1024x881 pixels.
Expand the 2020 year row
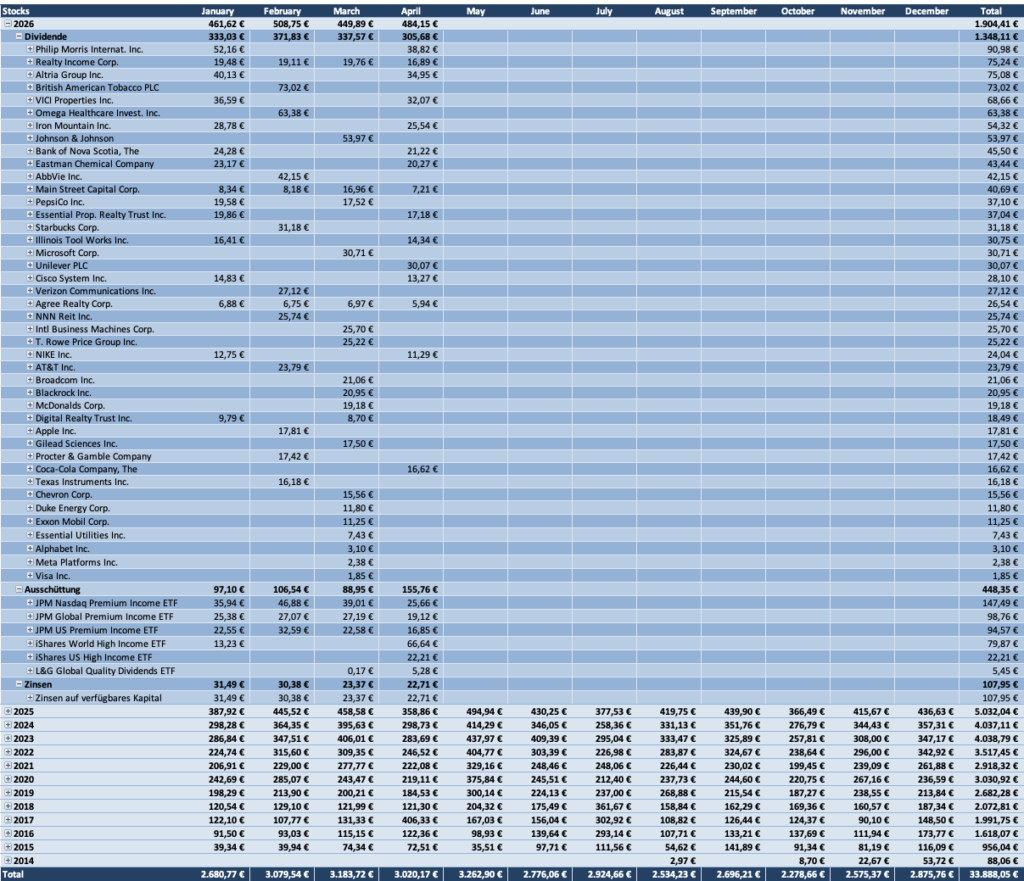click(8, 779)
